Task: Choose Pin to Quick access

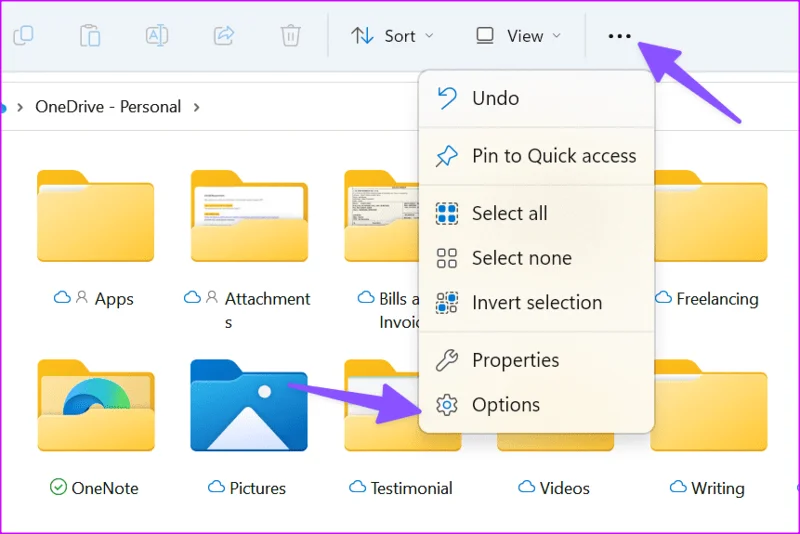Action: point(536,156)
